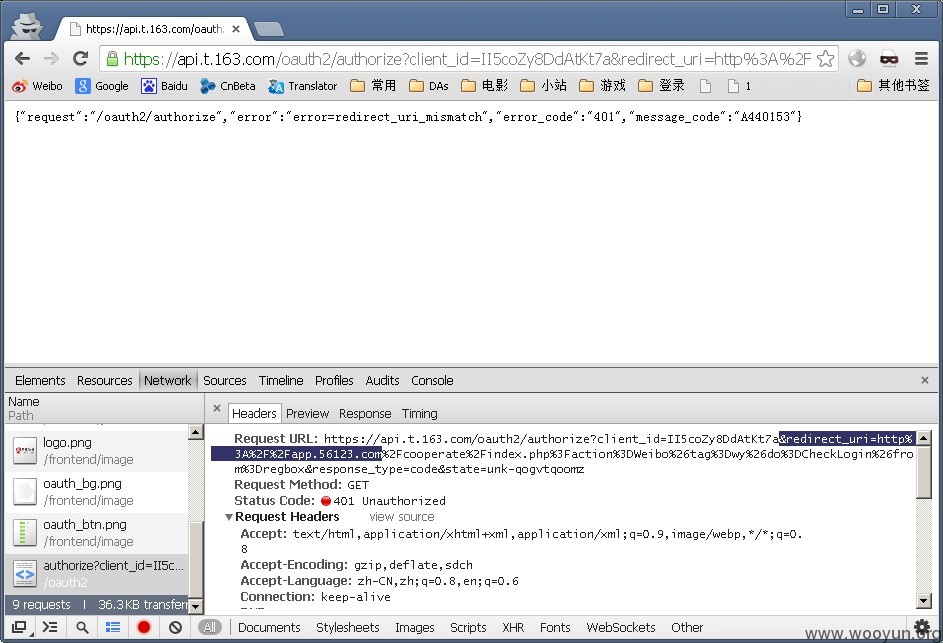Click the globe extension icon
This screenshot has height=643, width=943.
pyautogui.click(x=857, y=58)
